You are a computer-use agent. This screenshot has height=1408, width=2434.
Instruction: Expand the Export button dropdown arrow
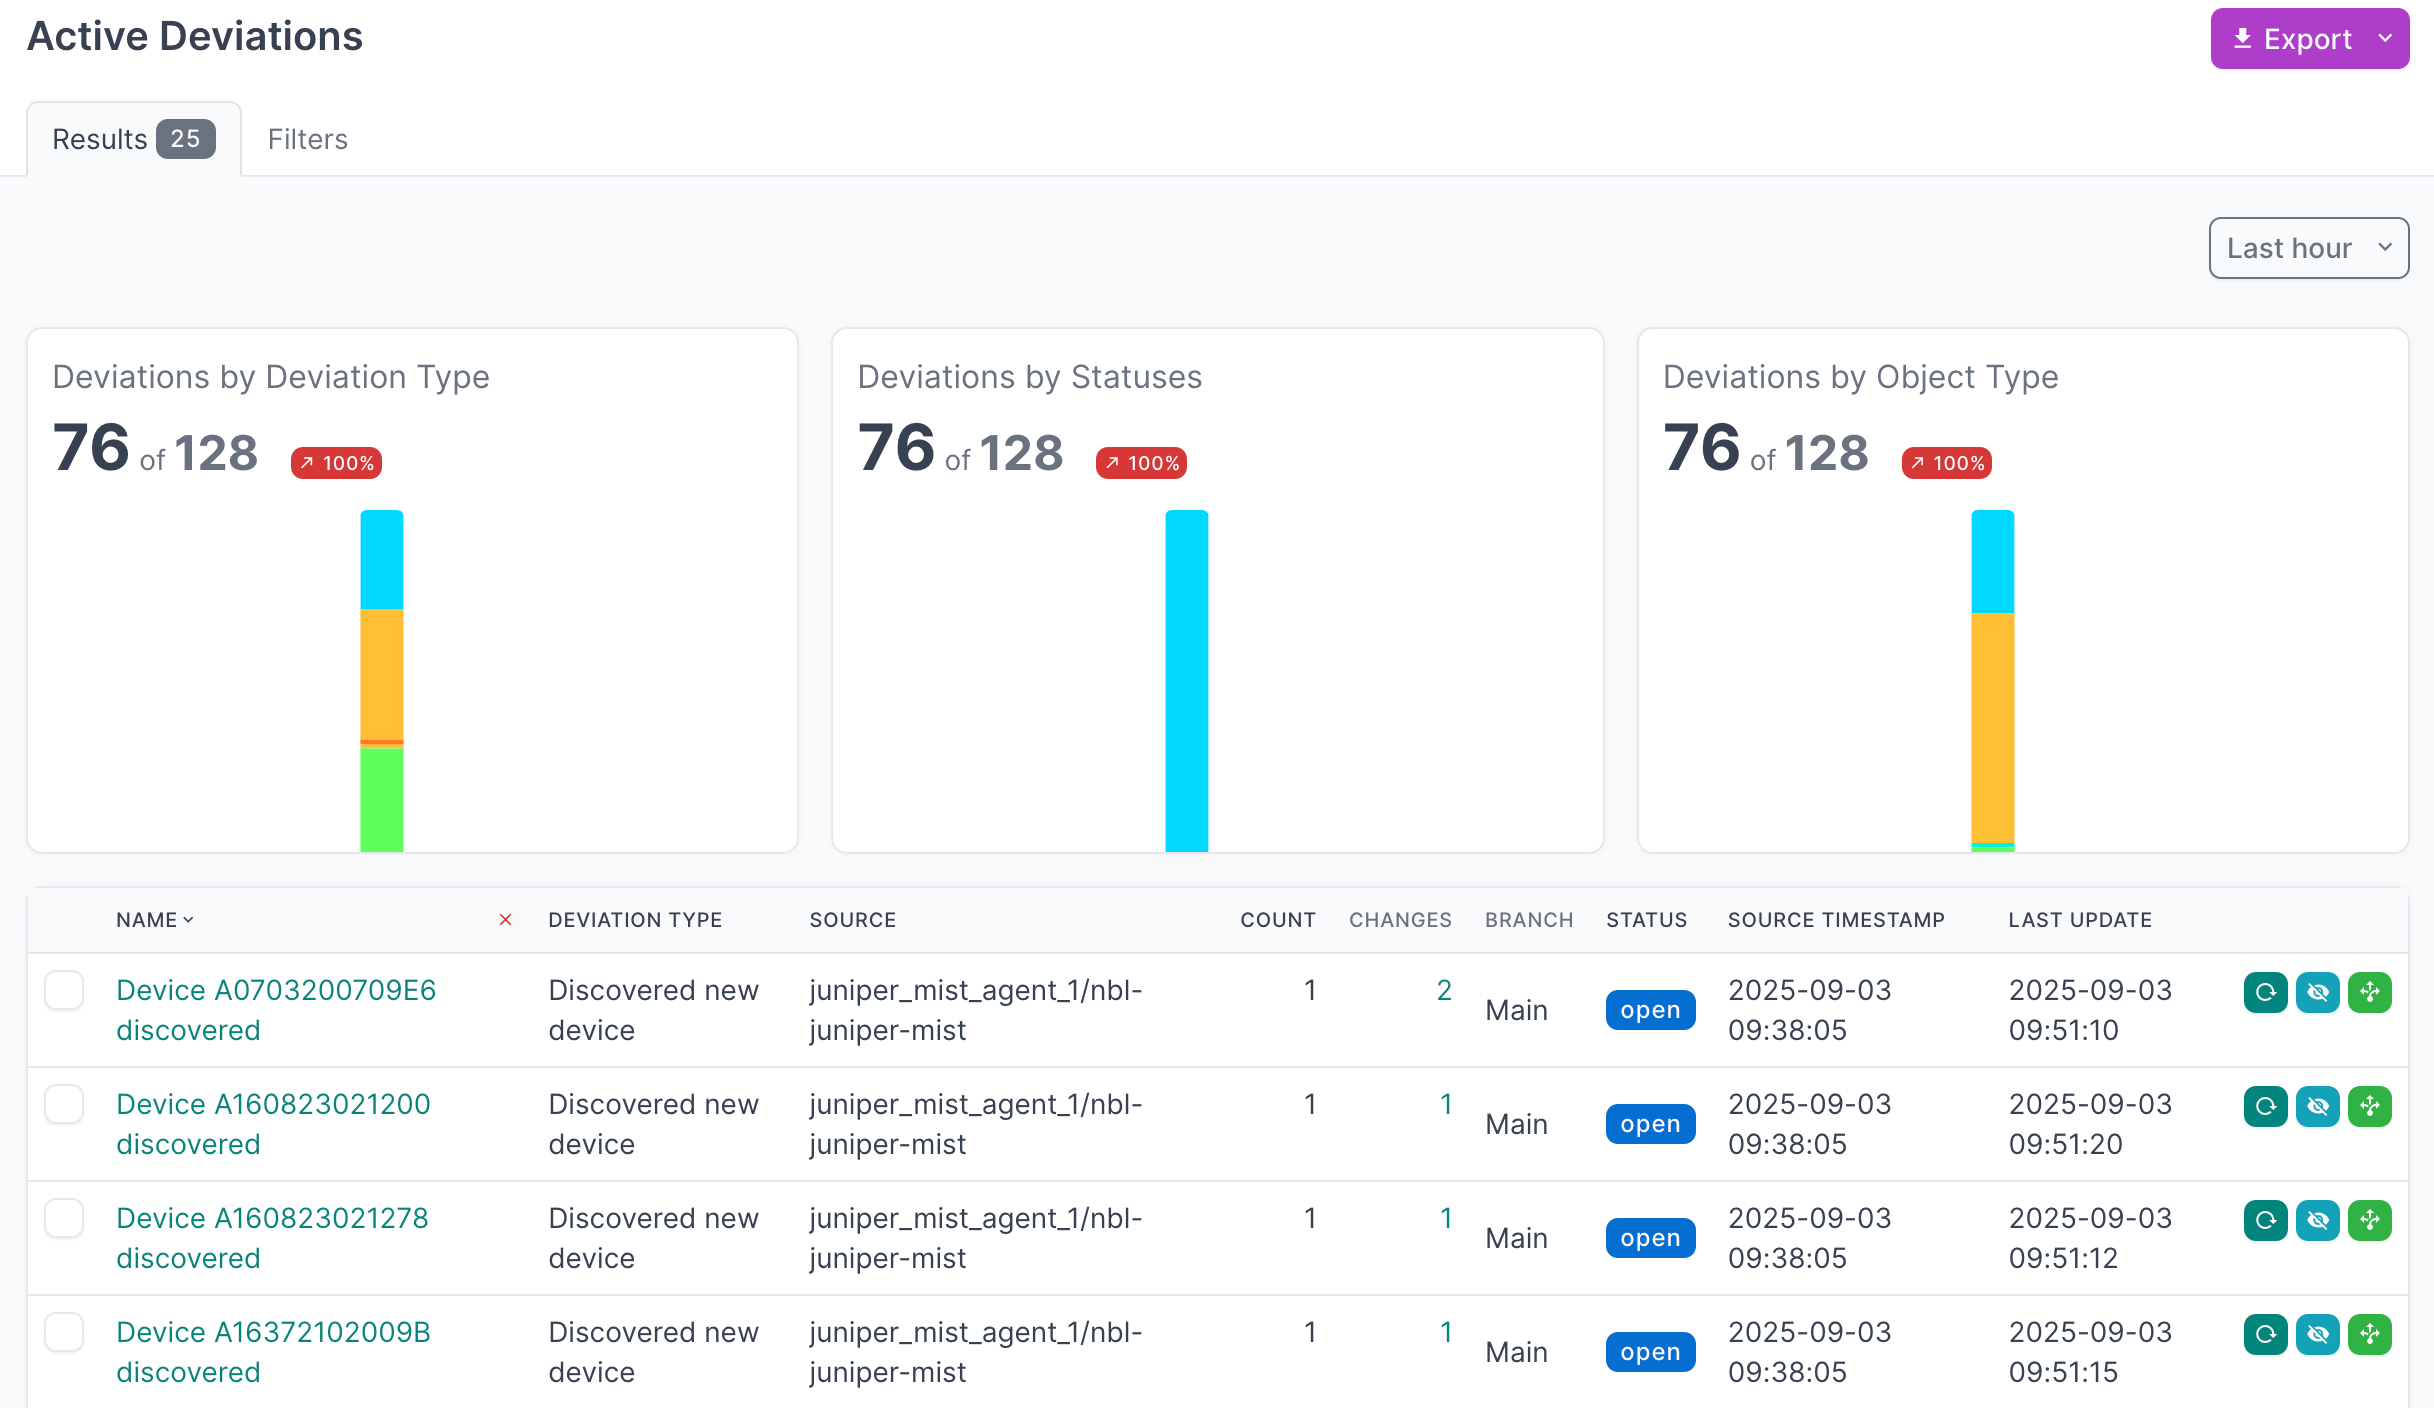pos(2385,39)
